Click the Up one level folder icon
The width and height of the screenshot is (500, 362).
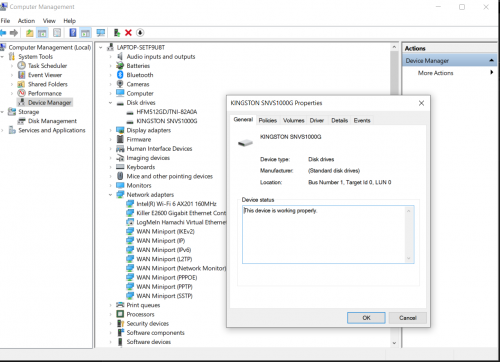pos(30,33)
